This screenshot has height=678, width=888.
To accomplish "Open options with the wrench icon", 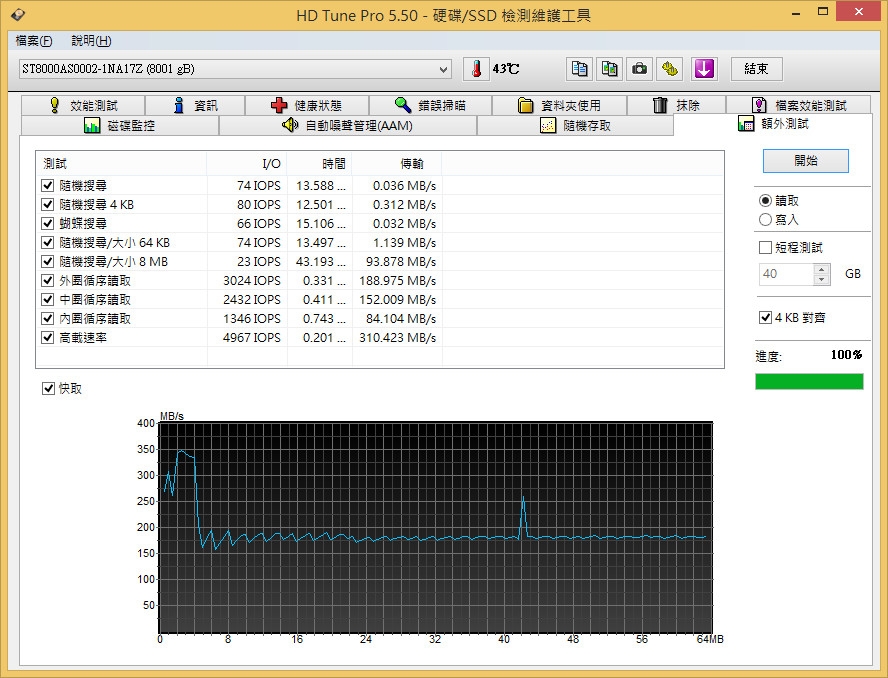I will coord(669,69).
